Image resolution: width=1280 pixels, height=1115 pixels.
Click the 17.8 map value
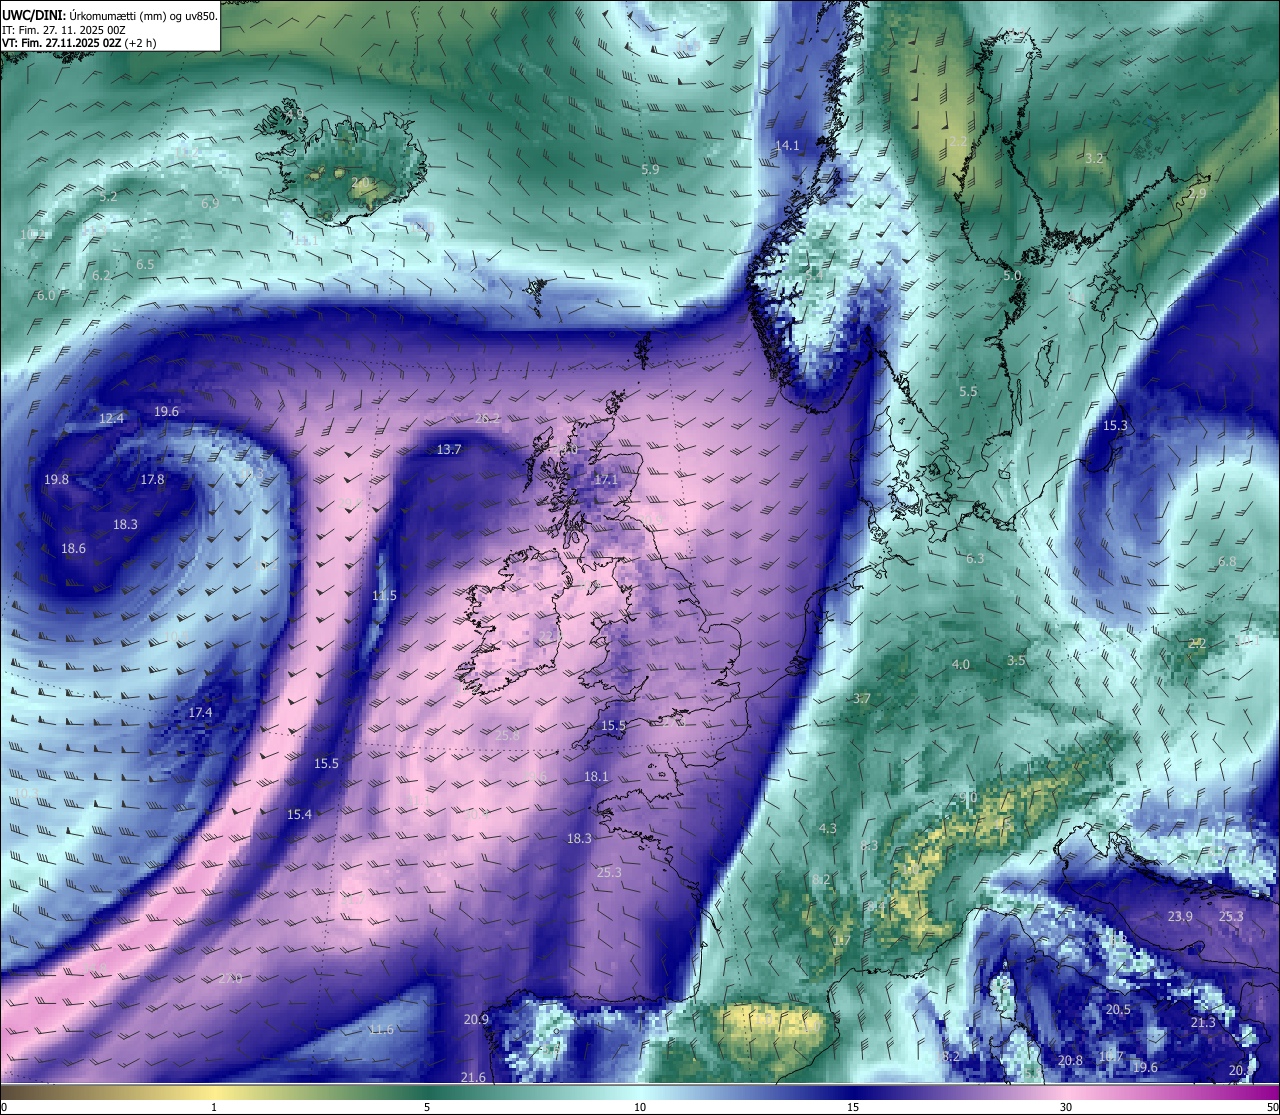[152, 480]
